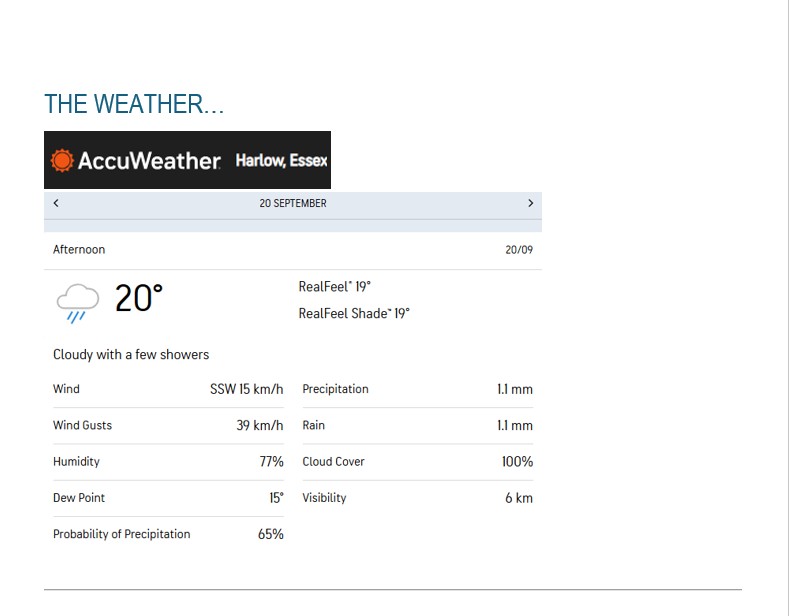Select the 20° temperature reading

click(x=139, y=298)
